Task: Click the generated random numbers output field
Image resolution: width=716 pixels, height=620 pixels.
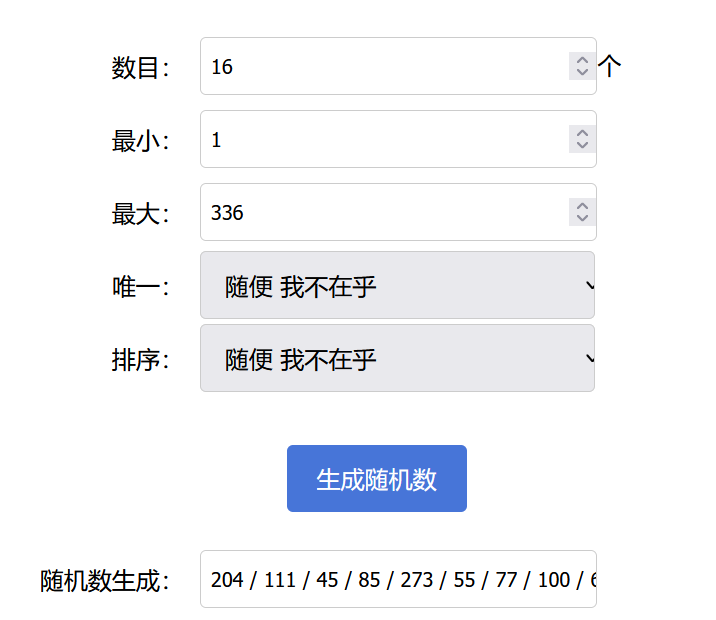Action: [398, 580]
